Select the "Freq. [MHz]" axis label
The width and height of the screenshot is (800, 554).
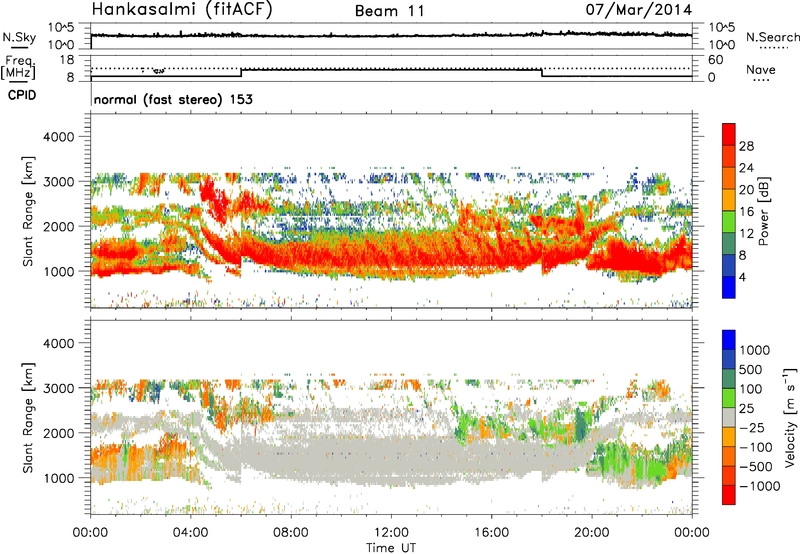(19, 67)
